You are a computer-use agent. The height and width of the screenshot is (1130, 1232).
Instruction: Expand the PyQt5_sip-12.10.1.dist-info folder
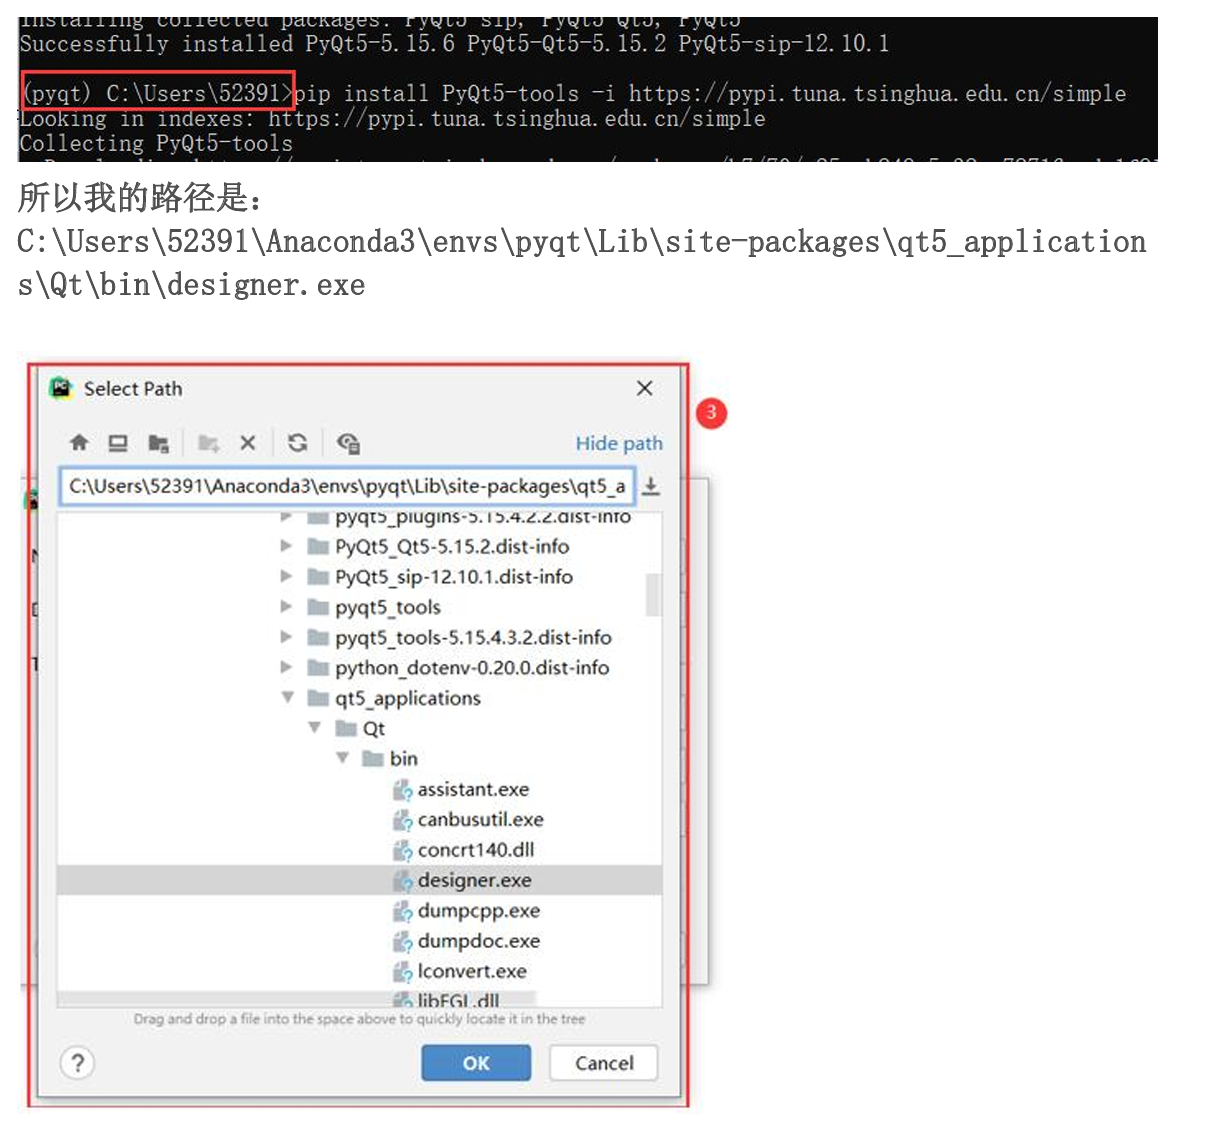287,576
